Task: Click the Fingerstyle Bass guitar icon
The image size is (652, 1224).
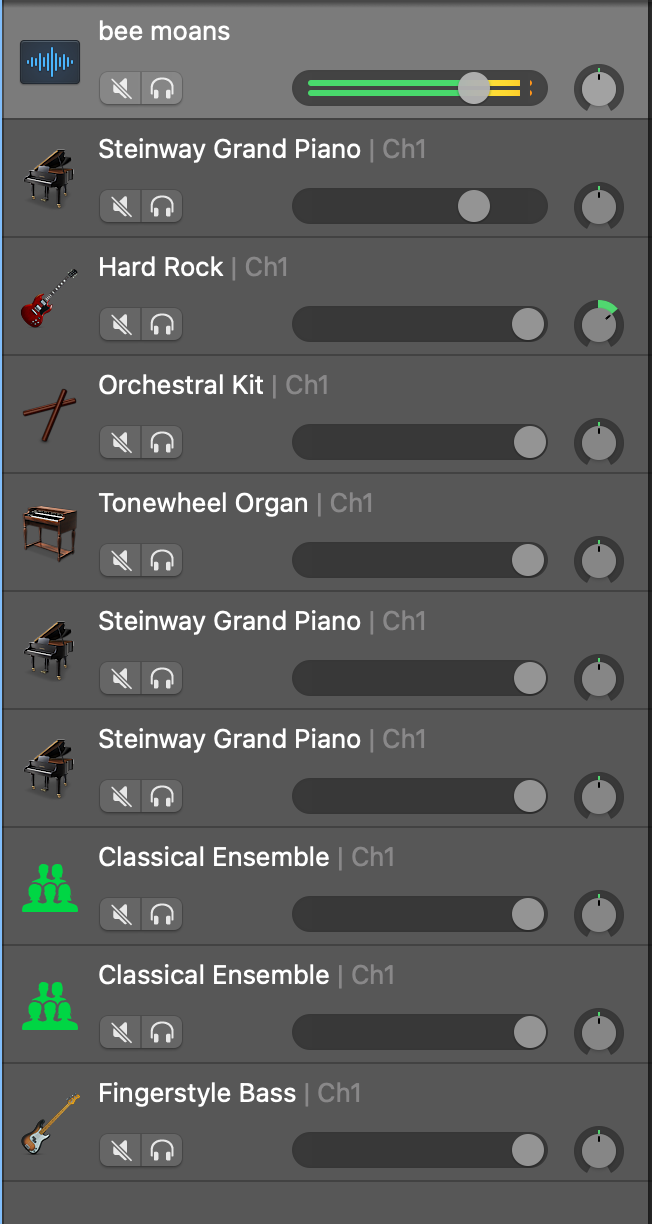Action: 49,1123
